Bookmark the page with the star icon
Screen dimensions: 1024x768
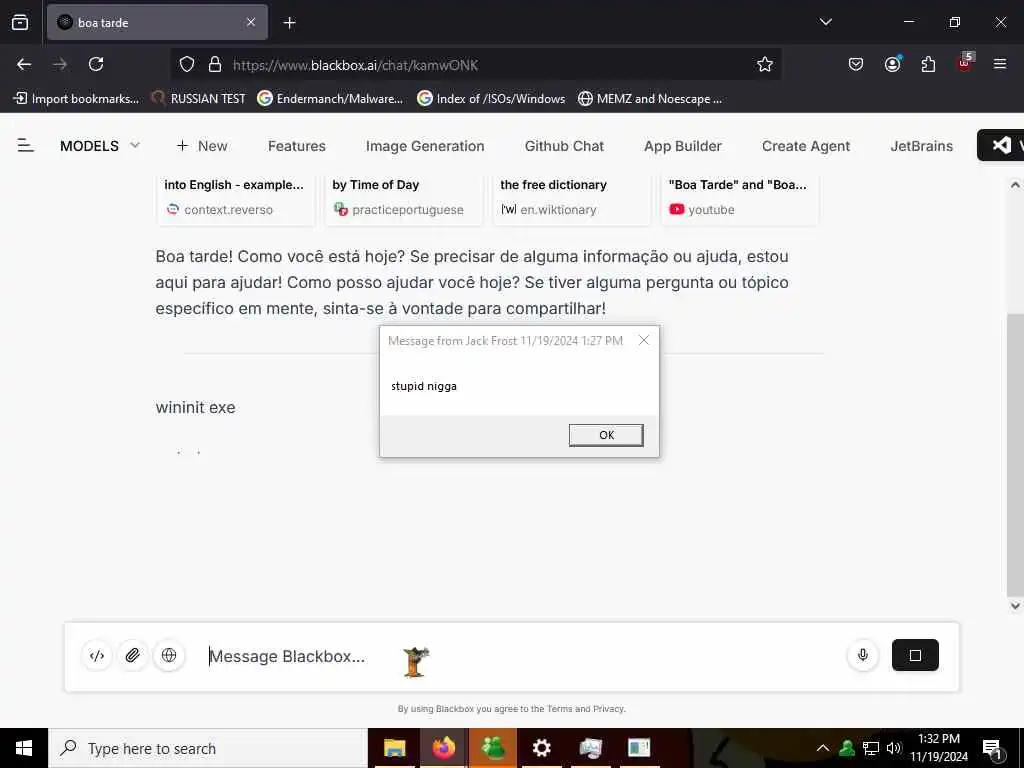(x=765, y=64)
